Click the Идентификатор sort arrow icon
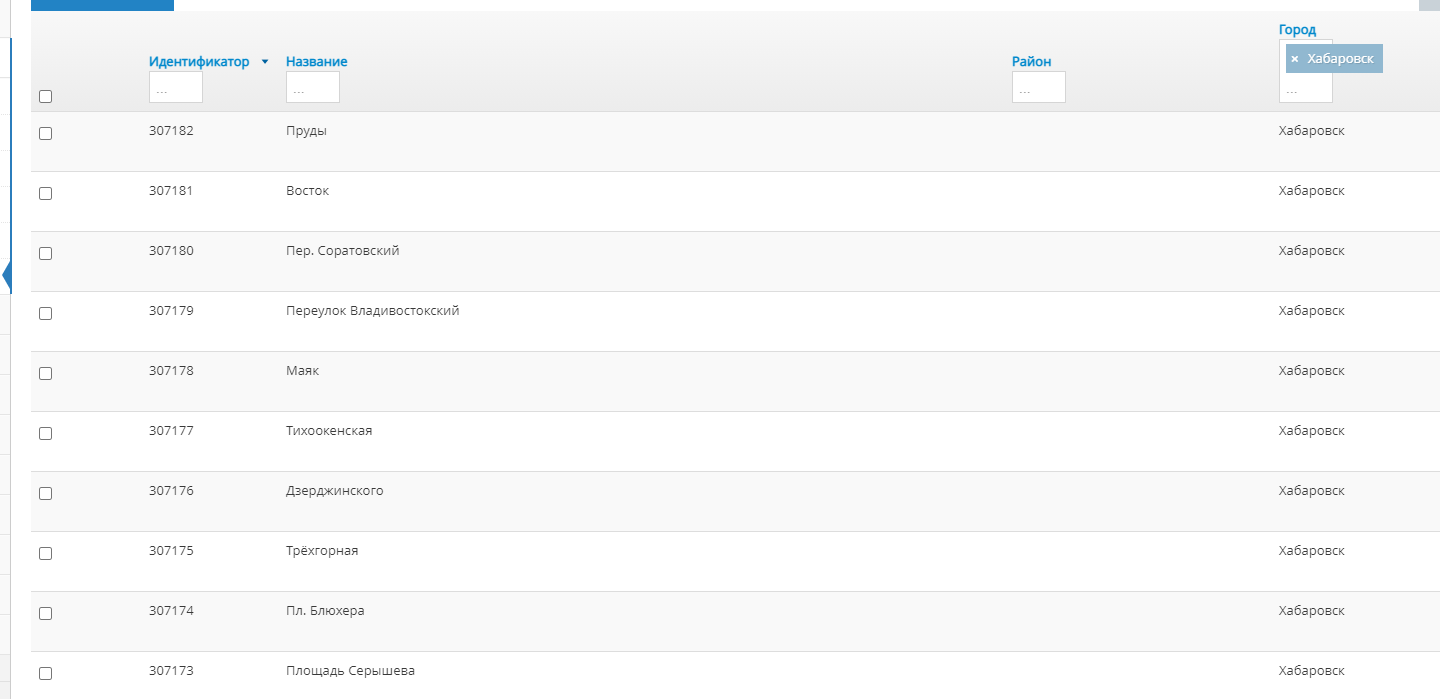Screen dimensions: 1440x699 coord(265,62)
